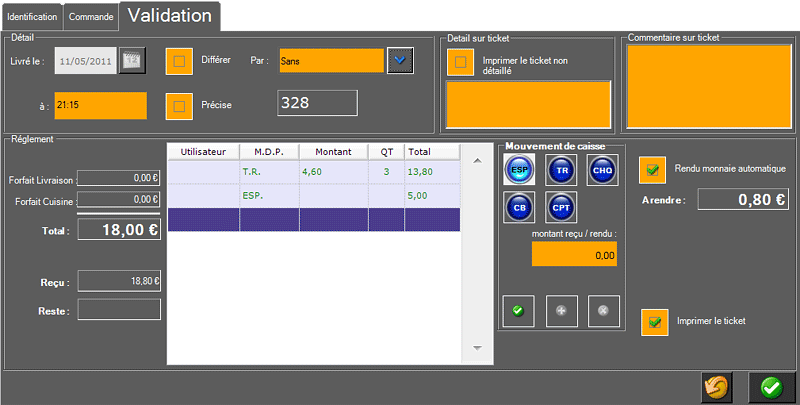800x405 pixels.
Task: Click the Utilisateur column header
Action: (x=203, y=152)
